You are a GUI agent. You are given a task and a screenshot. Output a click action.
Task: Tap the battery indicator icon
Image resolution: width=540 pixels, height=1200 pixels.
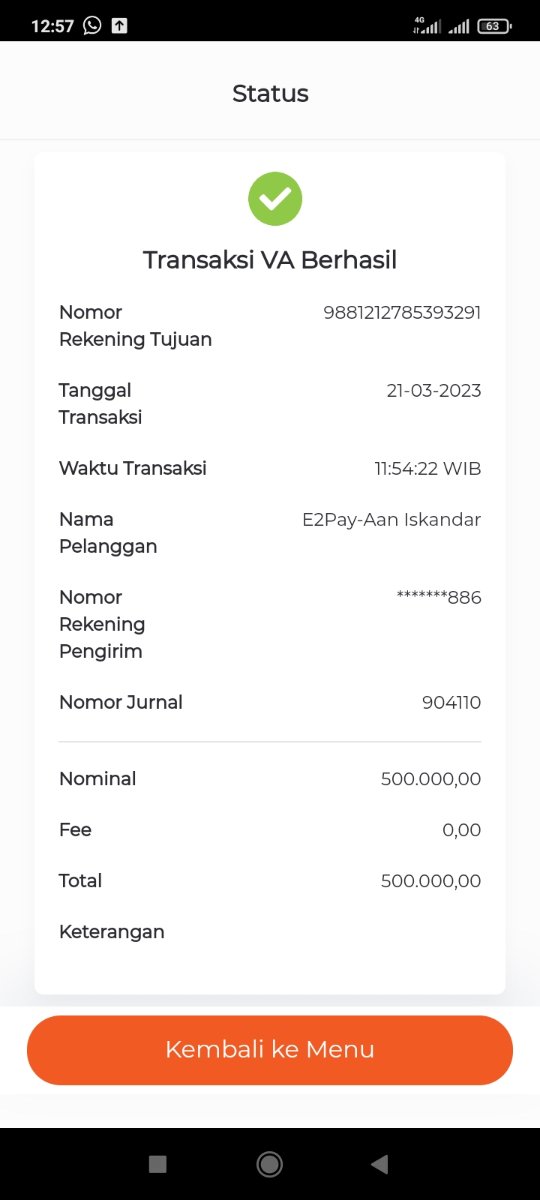pyautogui.click(x=494, y=26)
